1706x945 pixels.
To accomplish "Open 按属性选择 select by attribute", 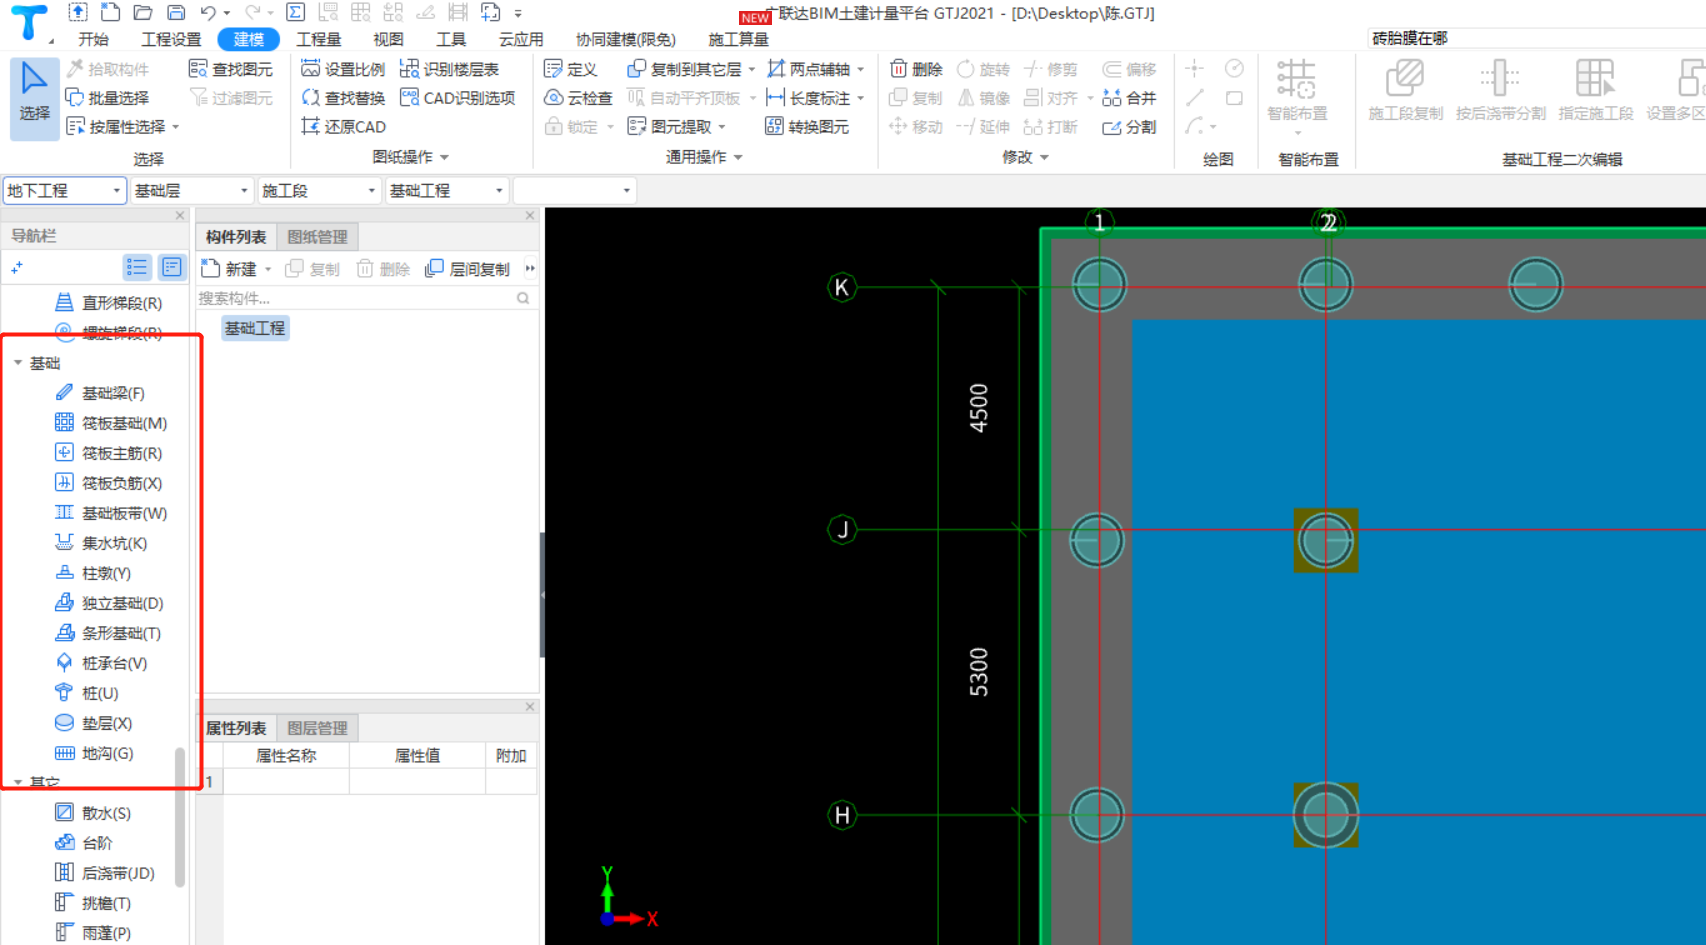I will pos(122,127).
